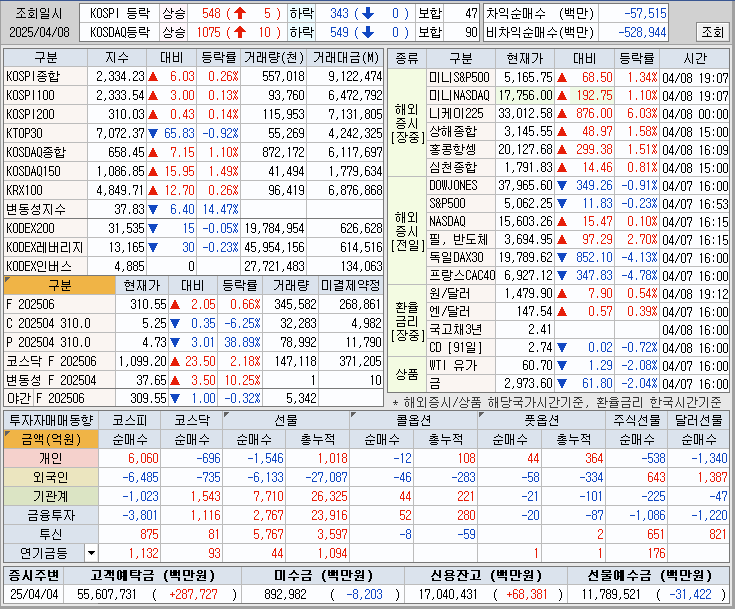Click the 증시주변 date 25/04/04
735x609 pixels.
(x=34, y=594)
